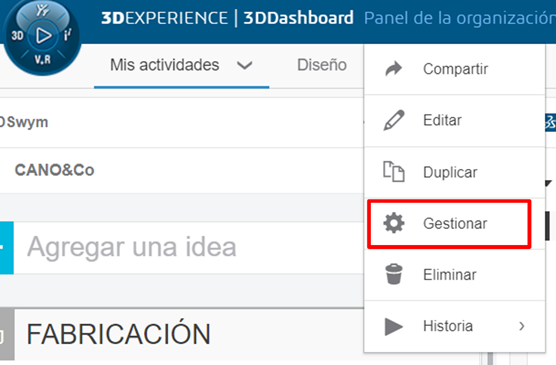Expand the Mis actividades tab chevron
The width and height of the screenshot is (556, 365).
click(245, 65)
